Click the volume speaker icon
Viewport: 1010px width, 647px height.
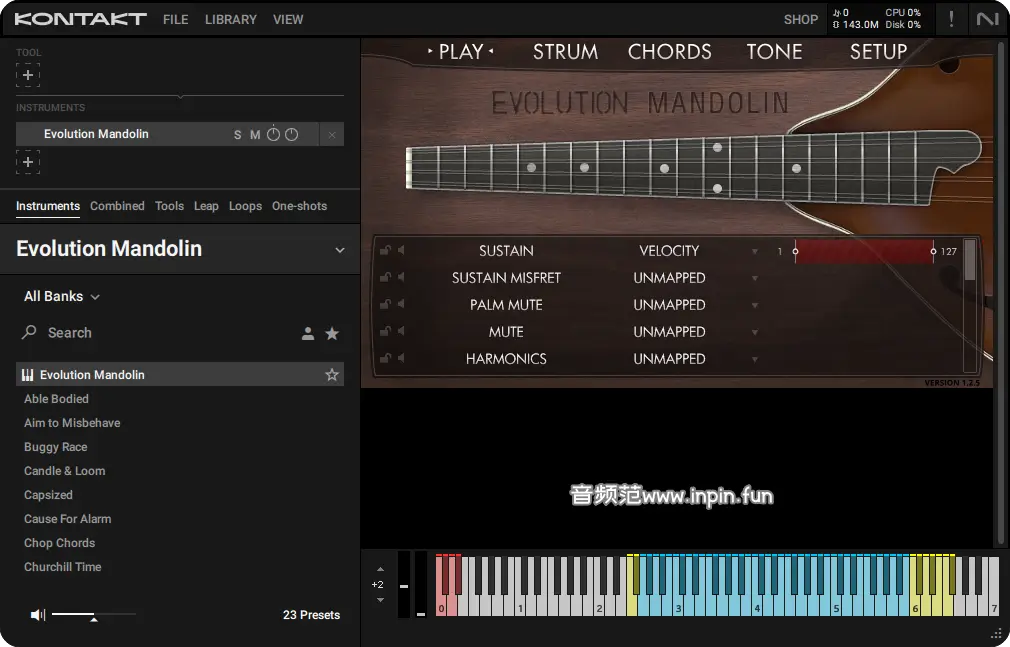38,615
